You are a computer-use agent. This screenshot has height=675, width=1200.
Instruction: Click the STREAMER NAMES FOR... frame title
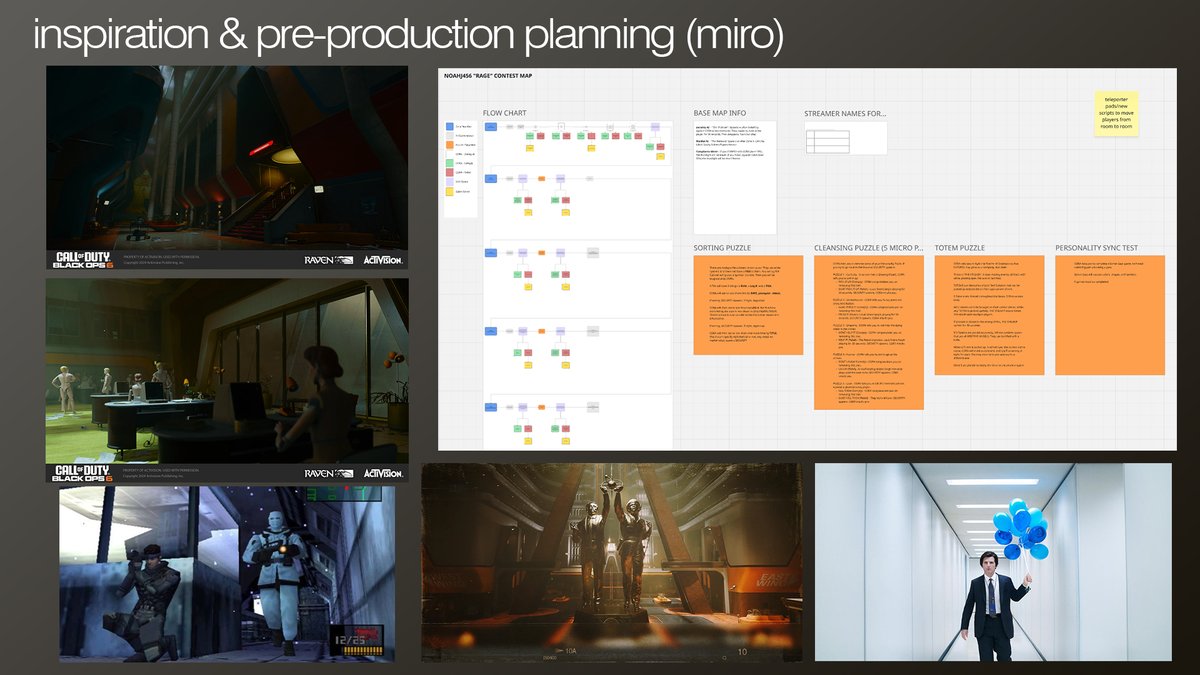pos(845,113)
